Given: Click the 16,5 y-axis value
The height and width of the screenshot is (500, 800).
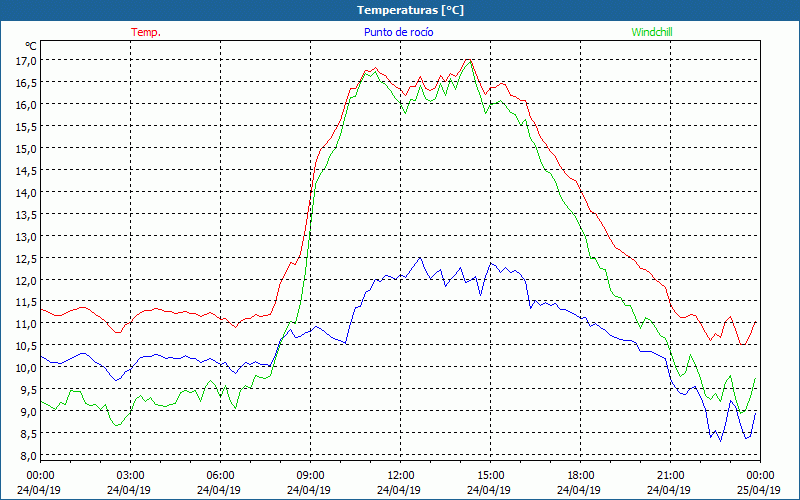Looking at the screenshot, I should (26, 83).
